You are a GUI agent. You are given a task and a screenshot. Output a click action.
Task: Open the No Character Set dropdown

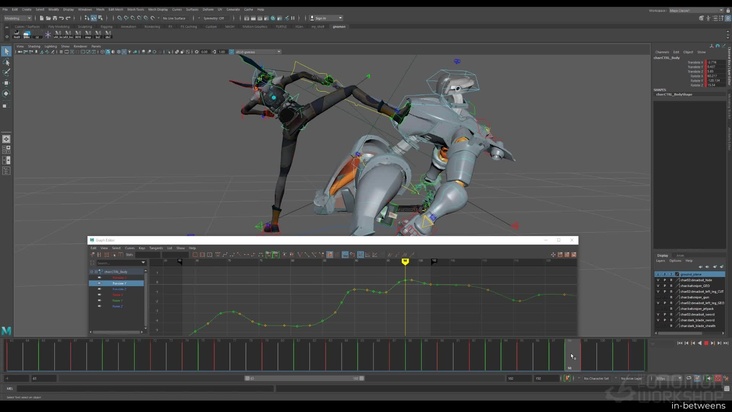pos(597,379)
